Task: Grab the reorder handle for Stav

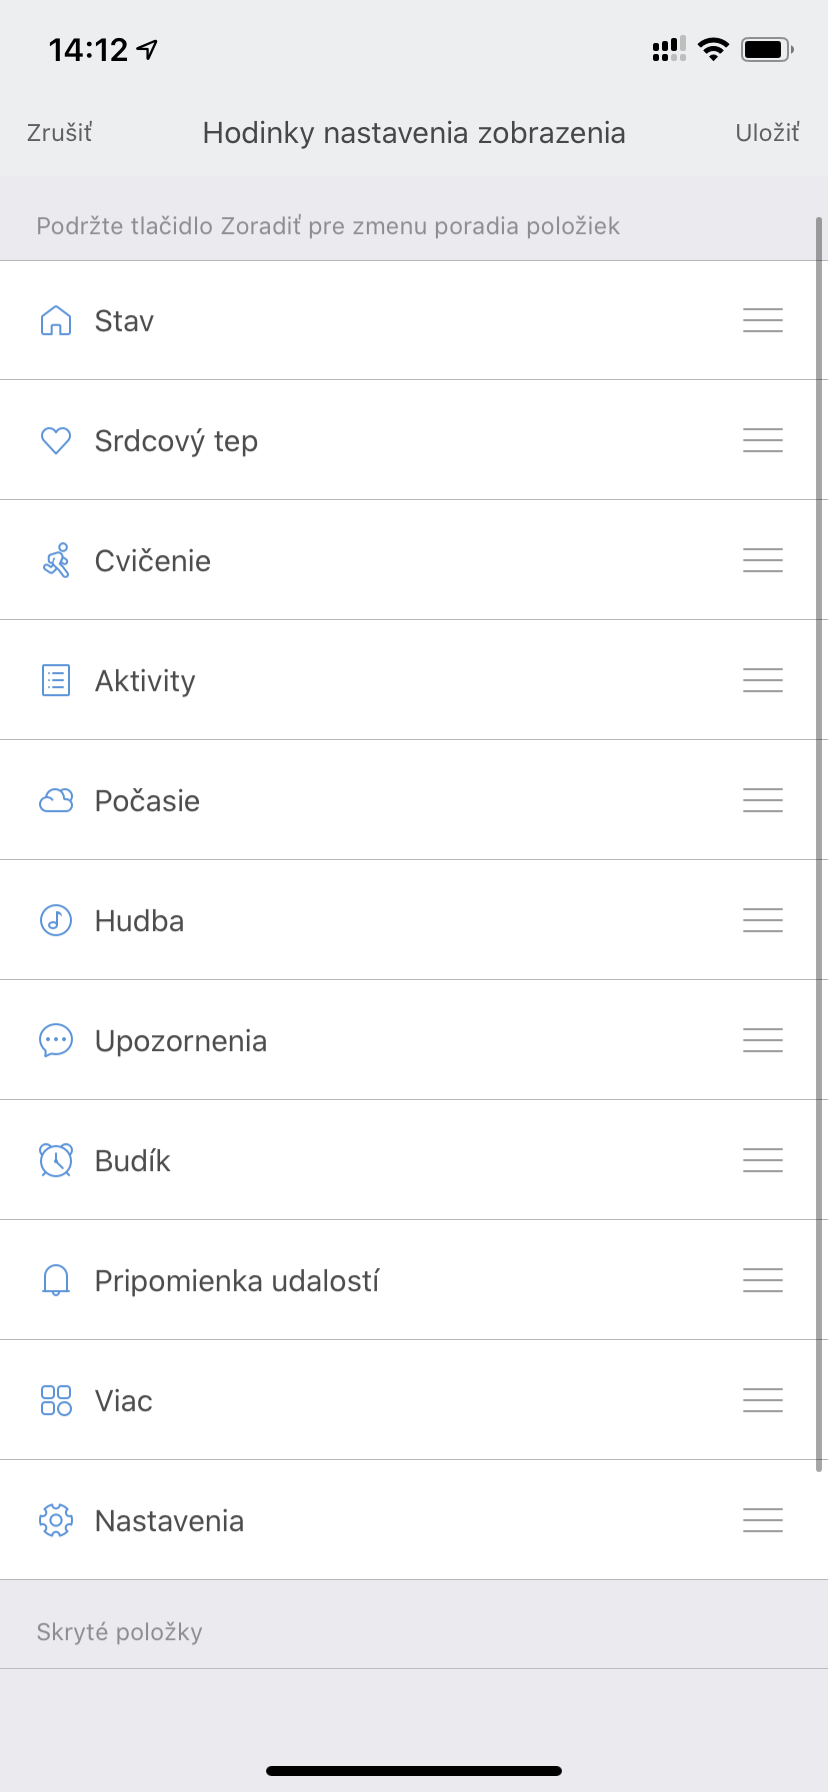Action: pos(763,320)
